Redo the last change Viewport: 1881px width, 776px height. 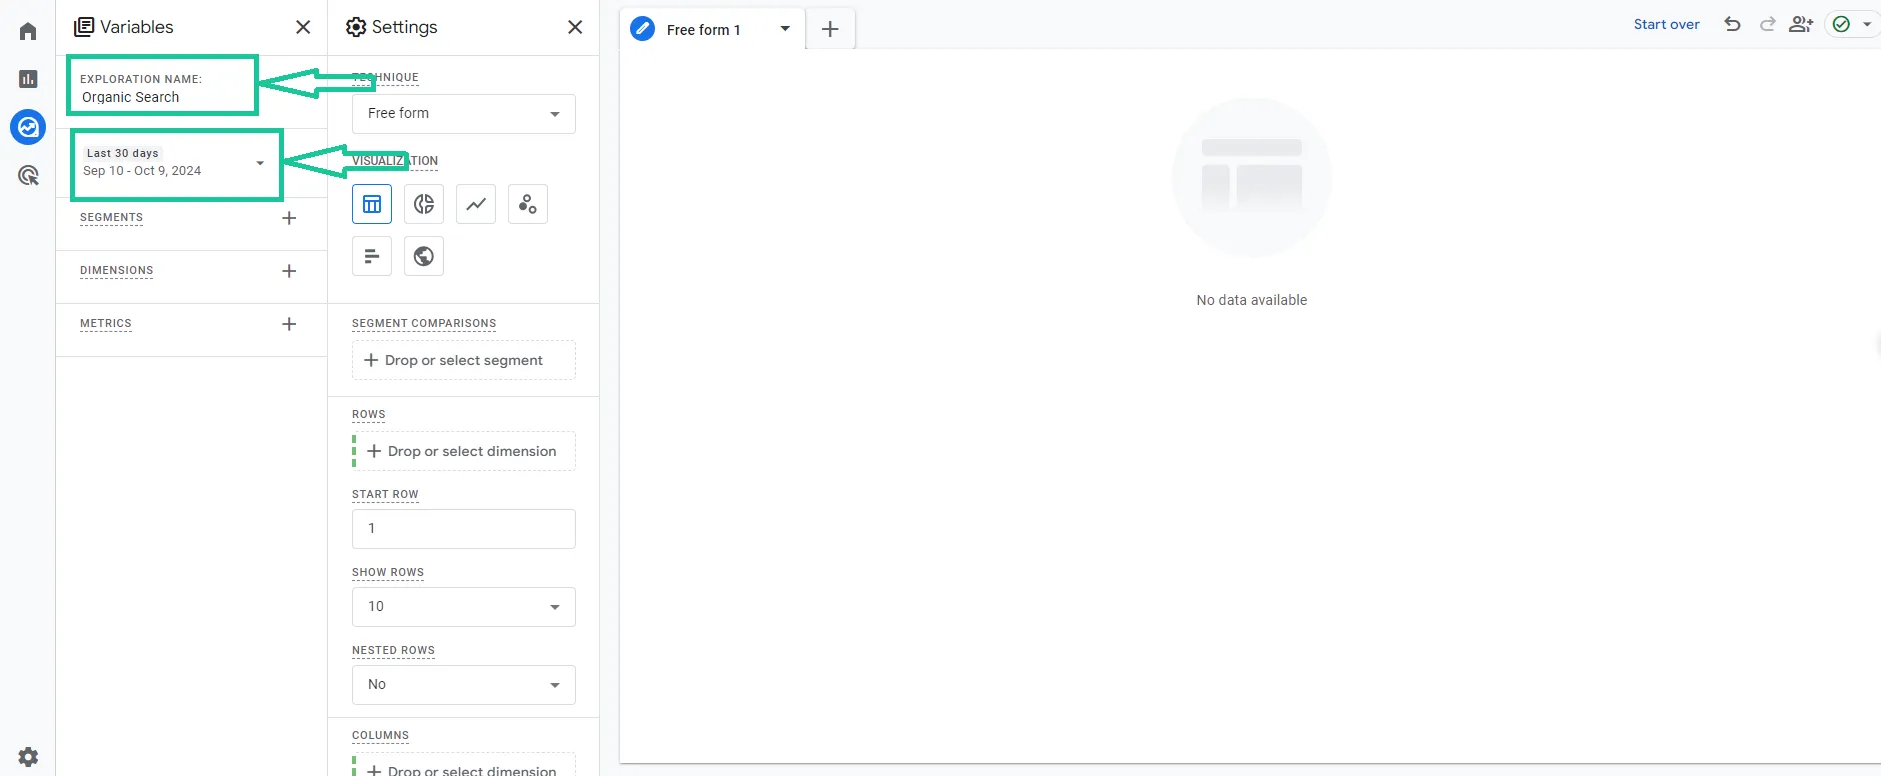1767,24
